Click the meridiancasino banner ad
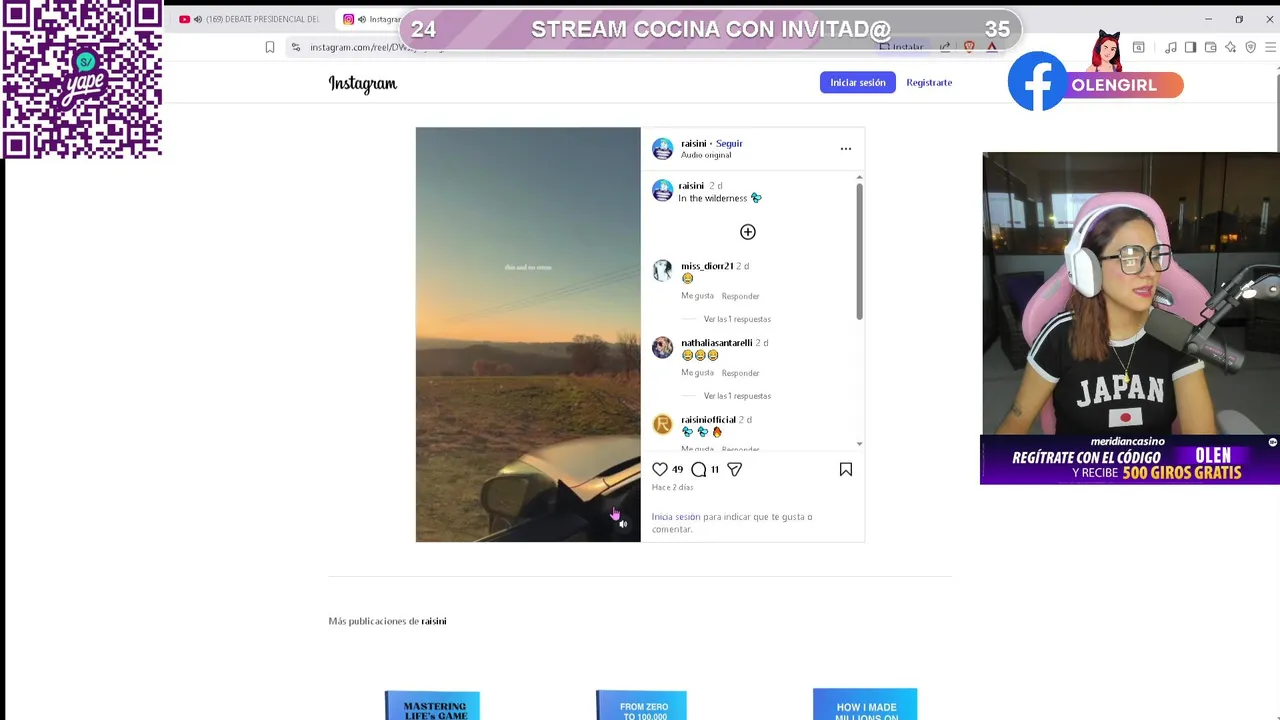 [x=1130, y=460]
